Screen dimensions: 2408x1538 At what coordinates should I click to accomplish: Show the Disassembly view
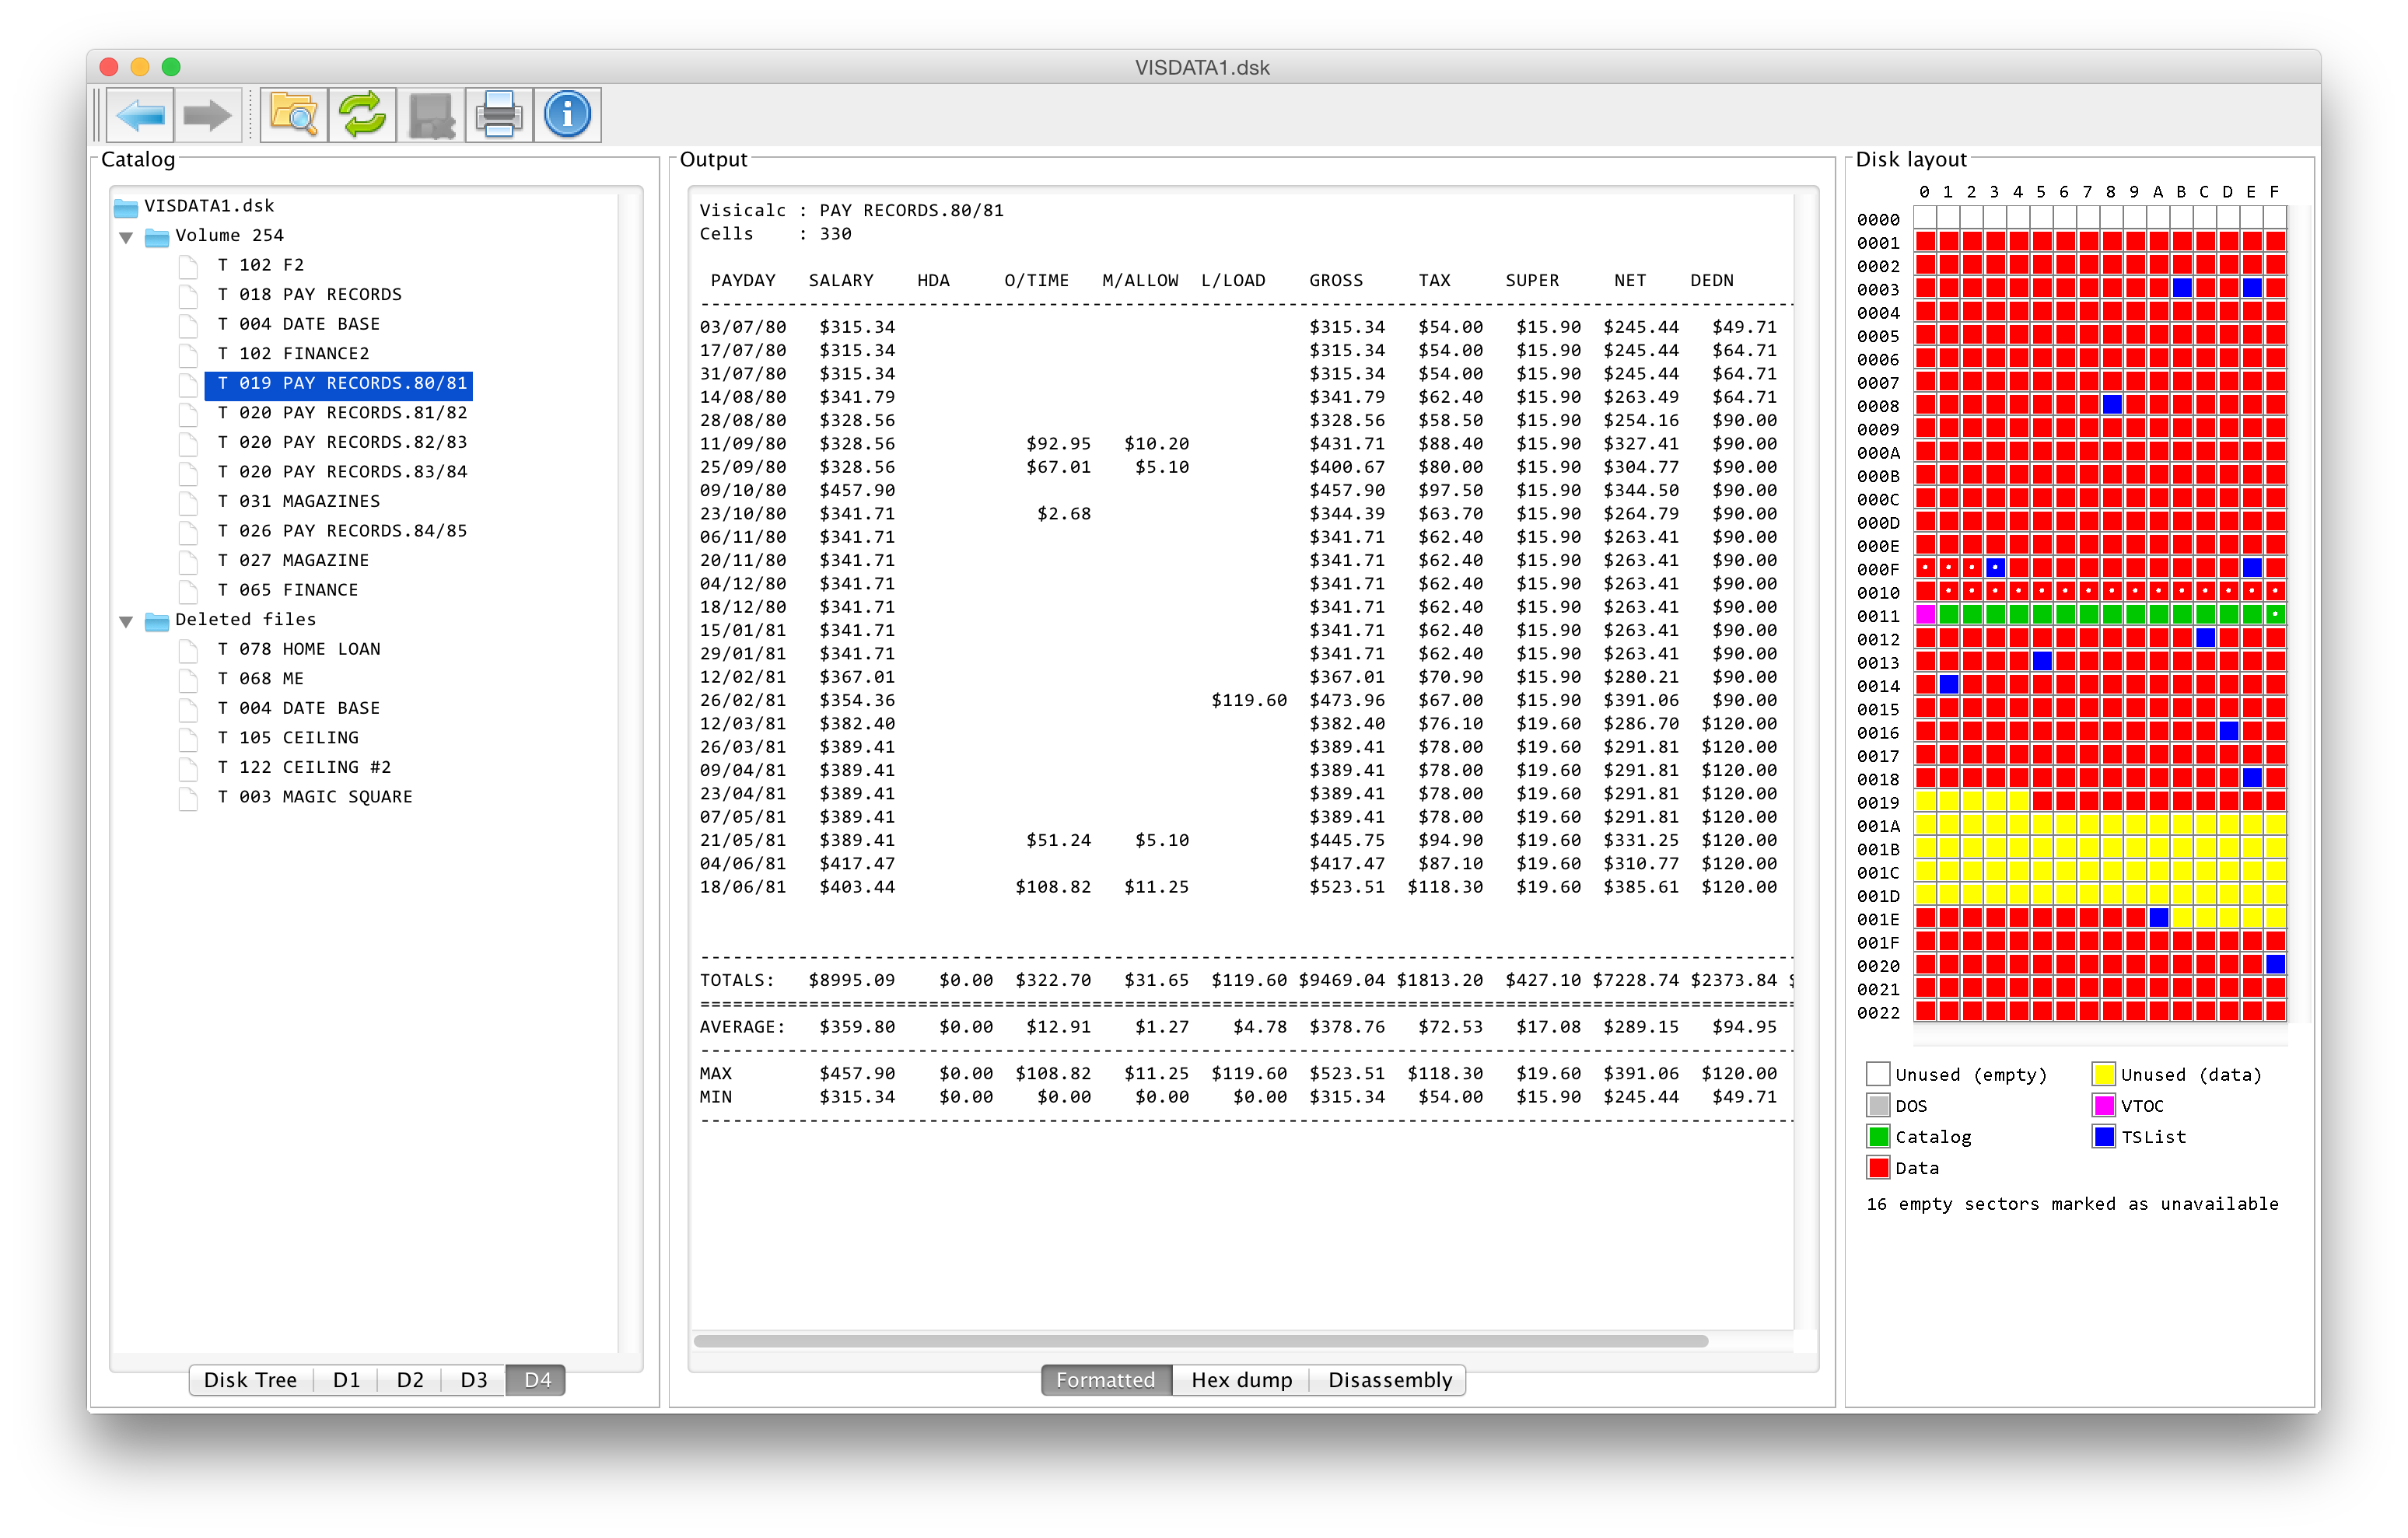coord(1389,1379)
